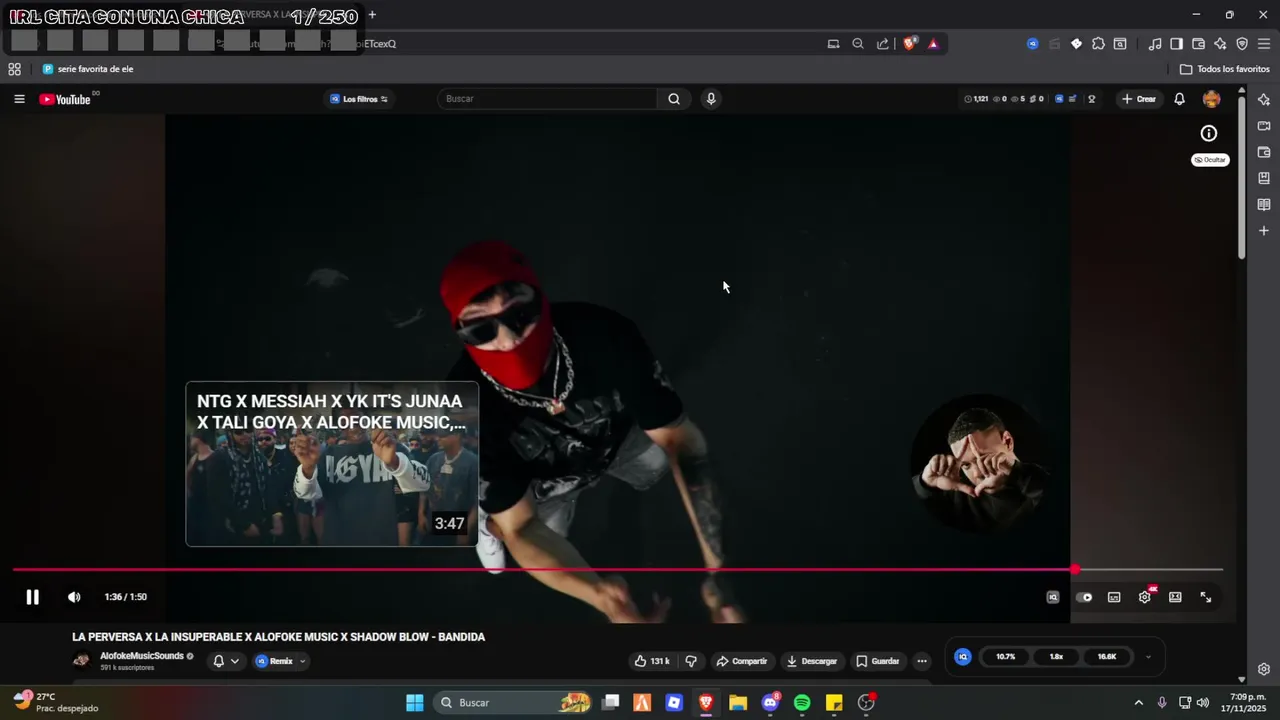Screen dimensions: 1280x720
Task: Click the sidebar add plus icon
Action: pos(1264,231)
